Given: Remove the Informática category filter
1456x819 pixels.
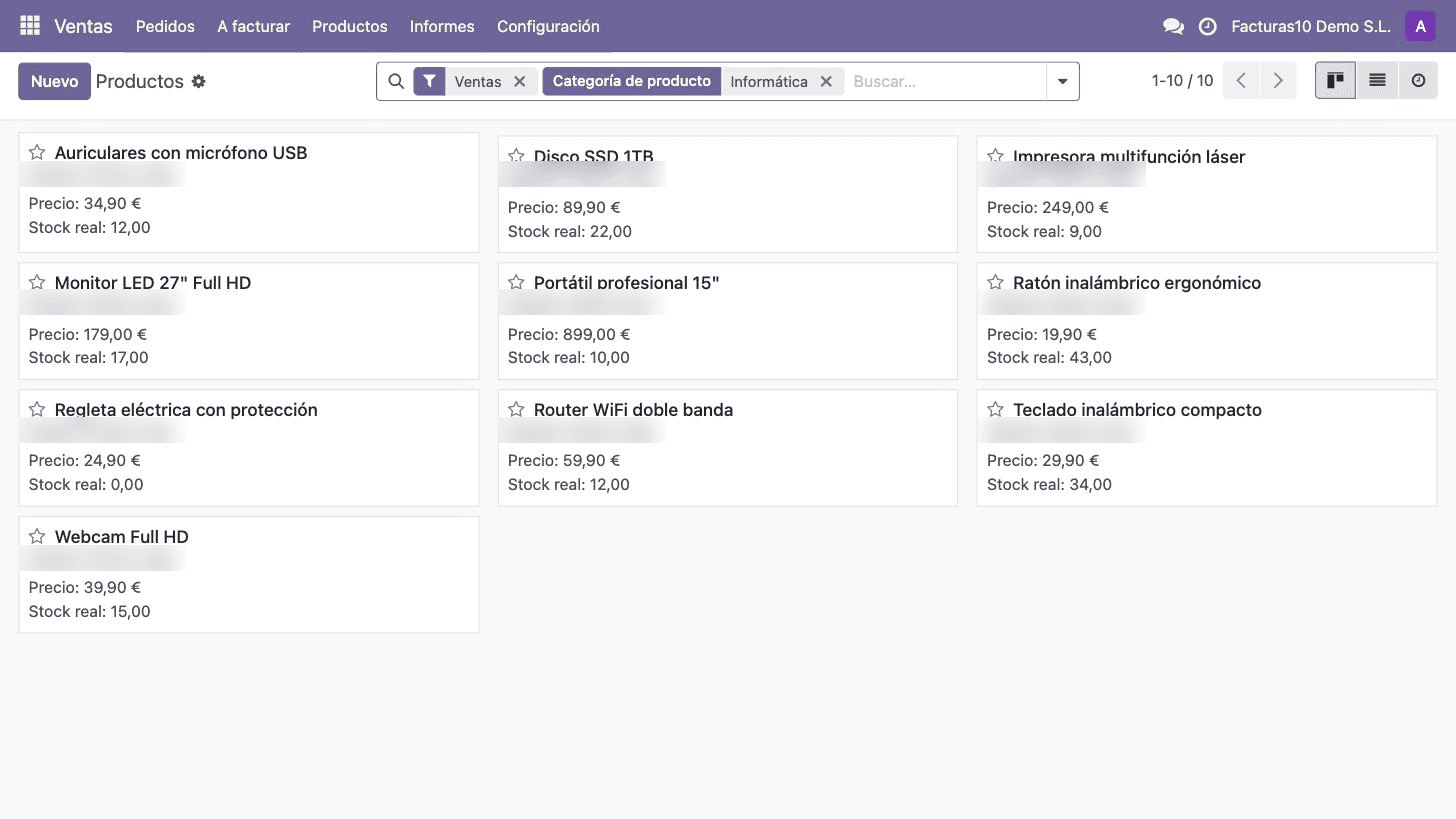Looking at the screenshot, I should tap(826, 81).
